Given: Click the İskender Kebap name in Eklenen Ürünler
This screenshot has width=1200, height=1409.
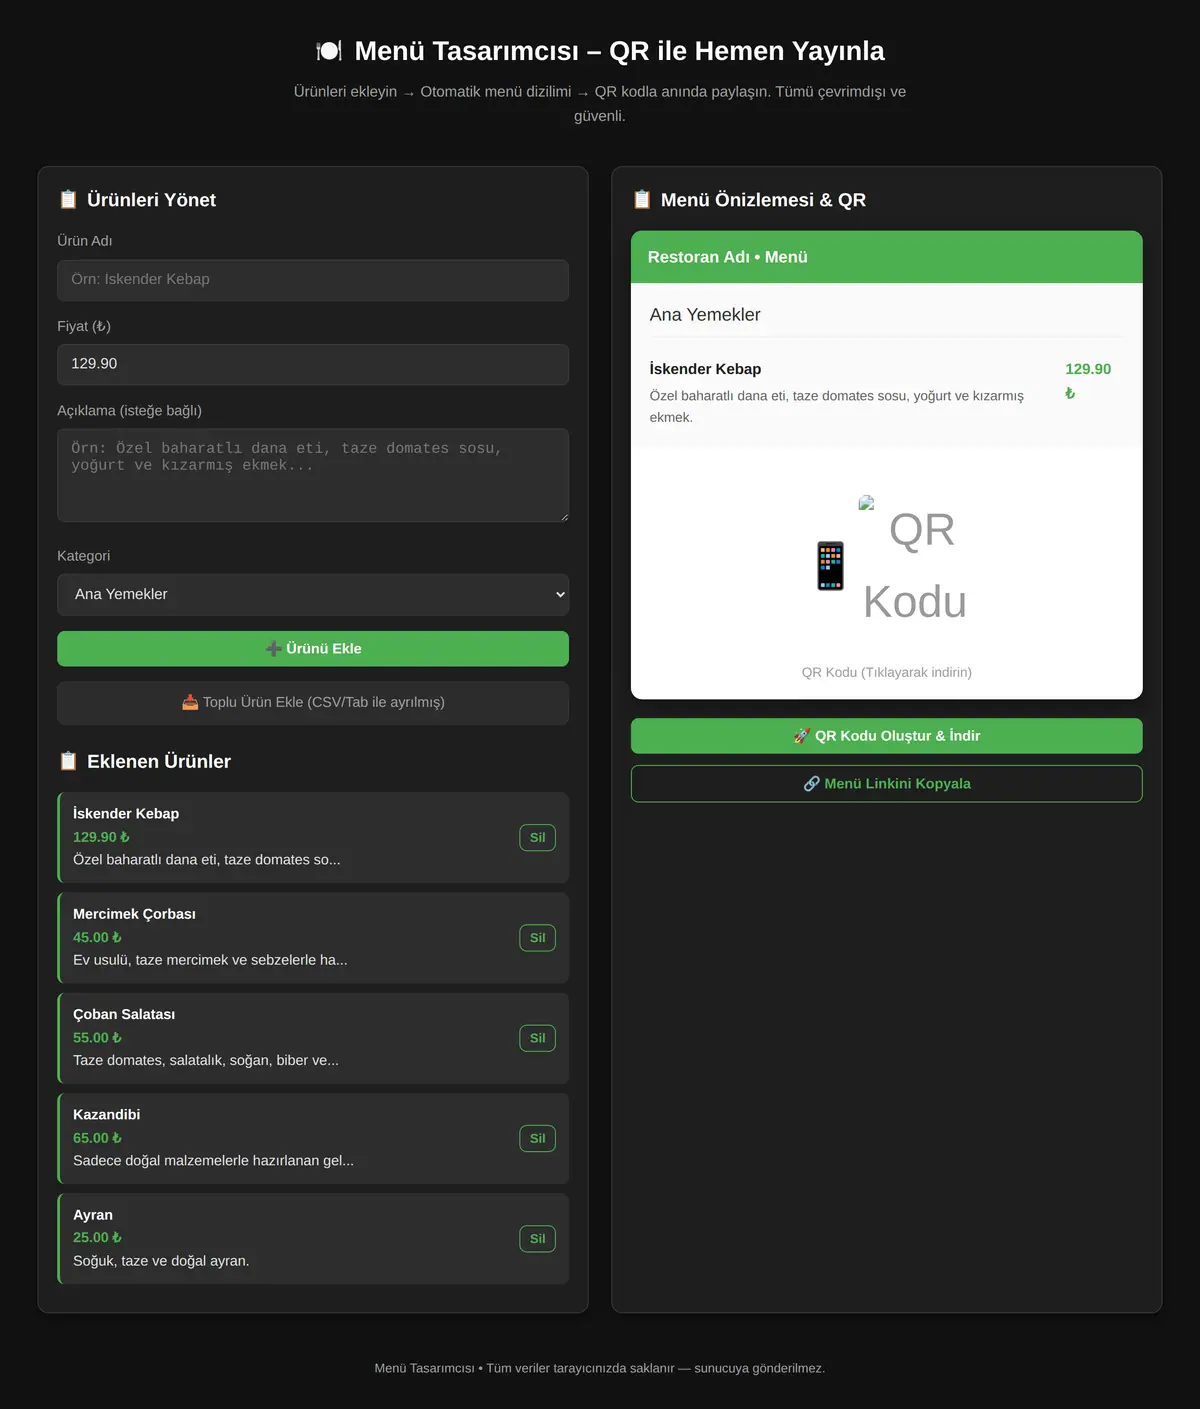Looking at the screenshot, I should (126, 813).
